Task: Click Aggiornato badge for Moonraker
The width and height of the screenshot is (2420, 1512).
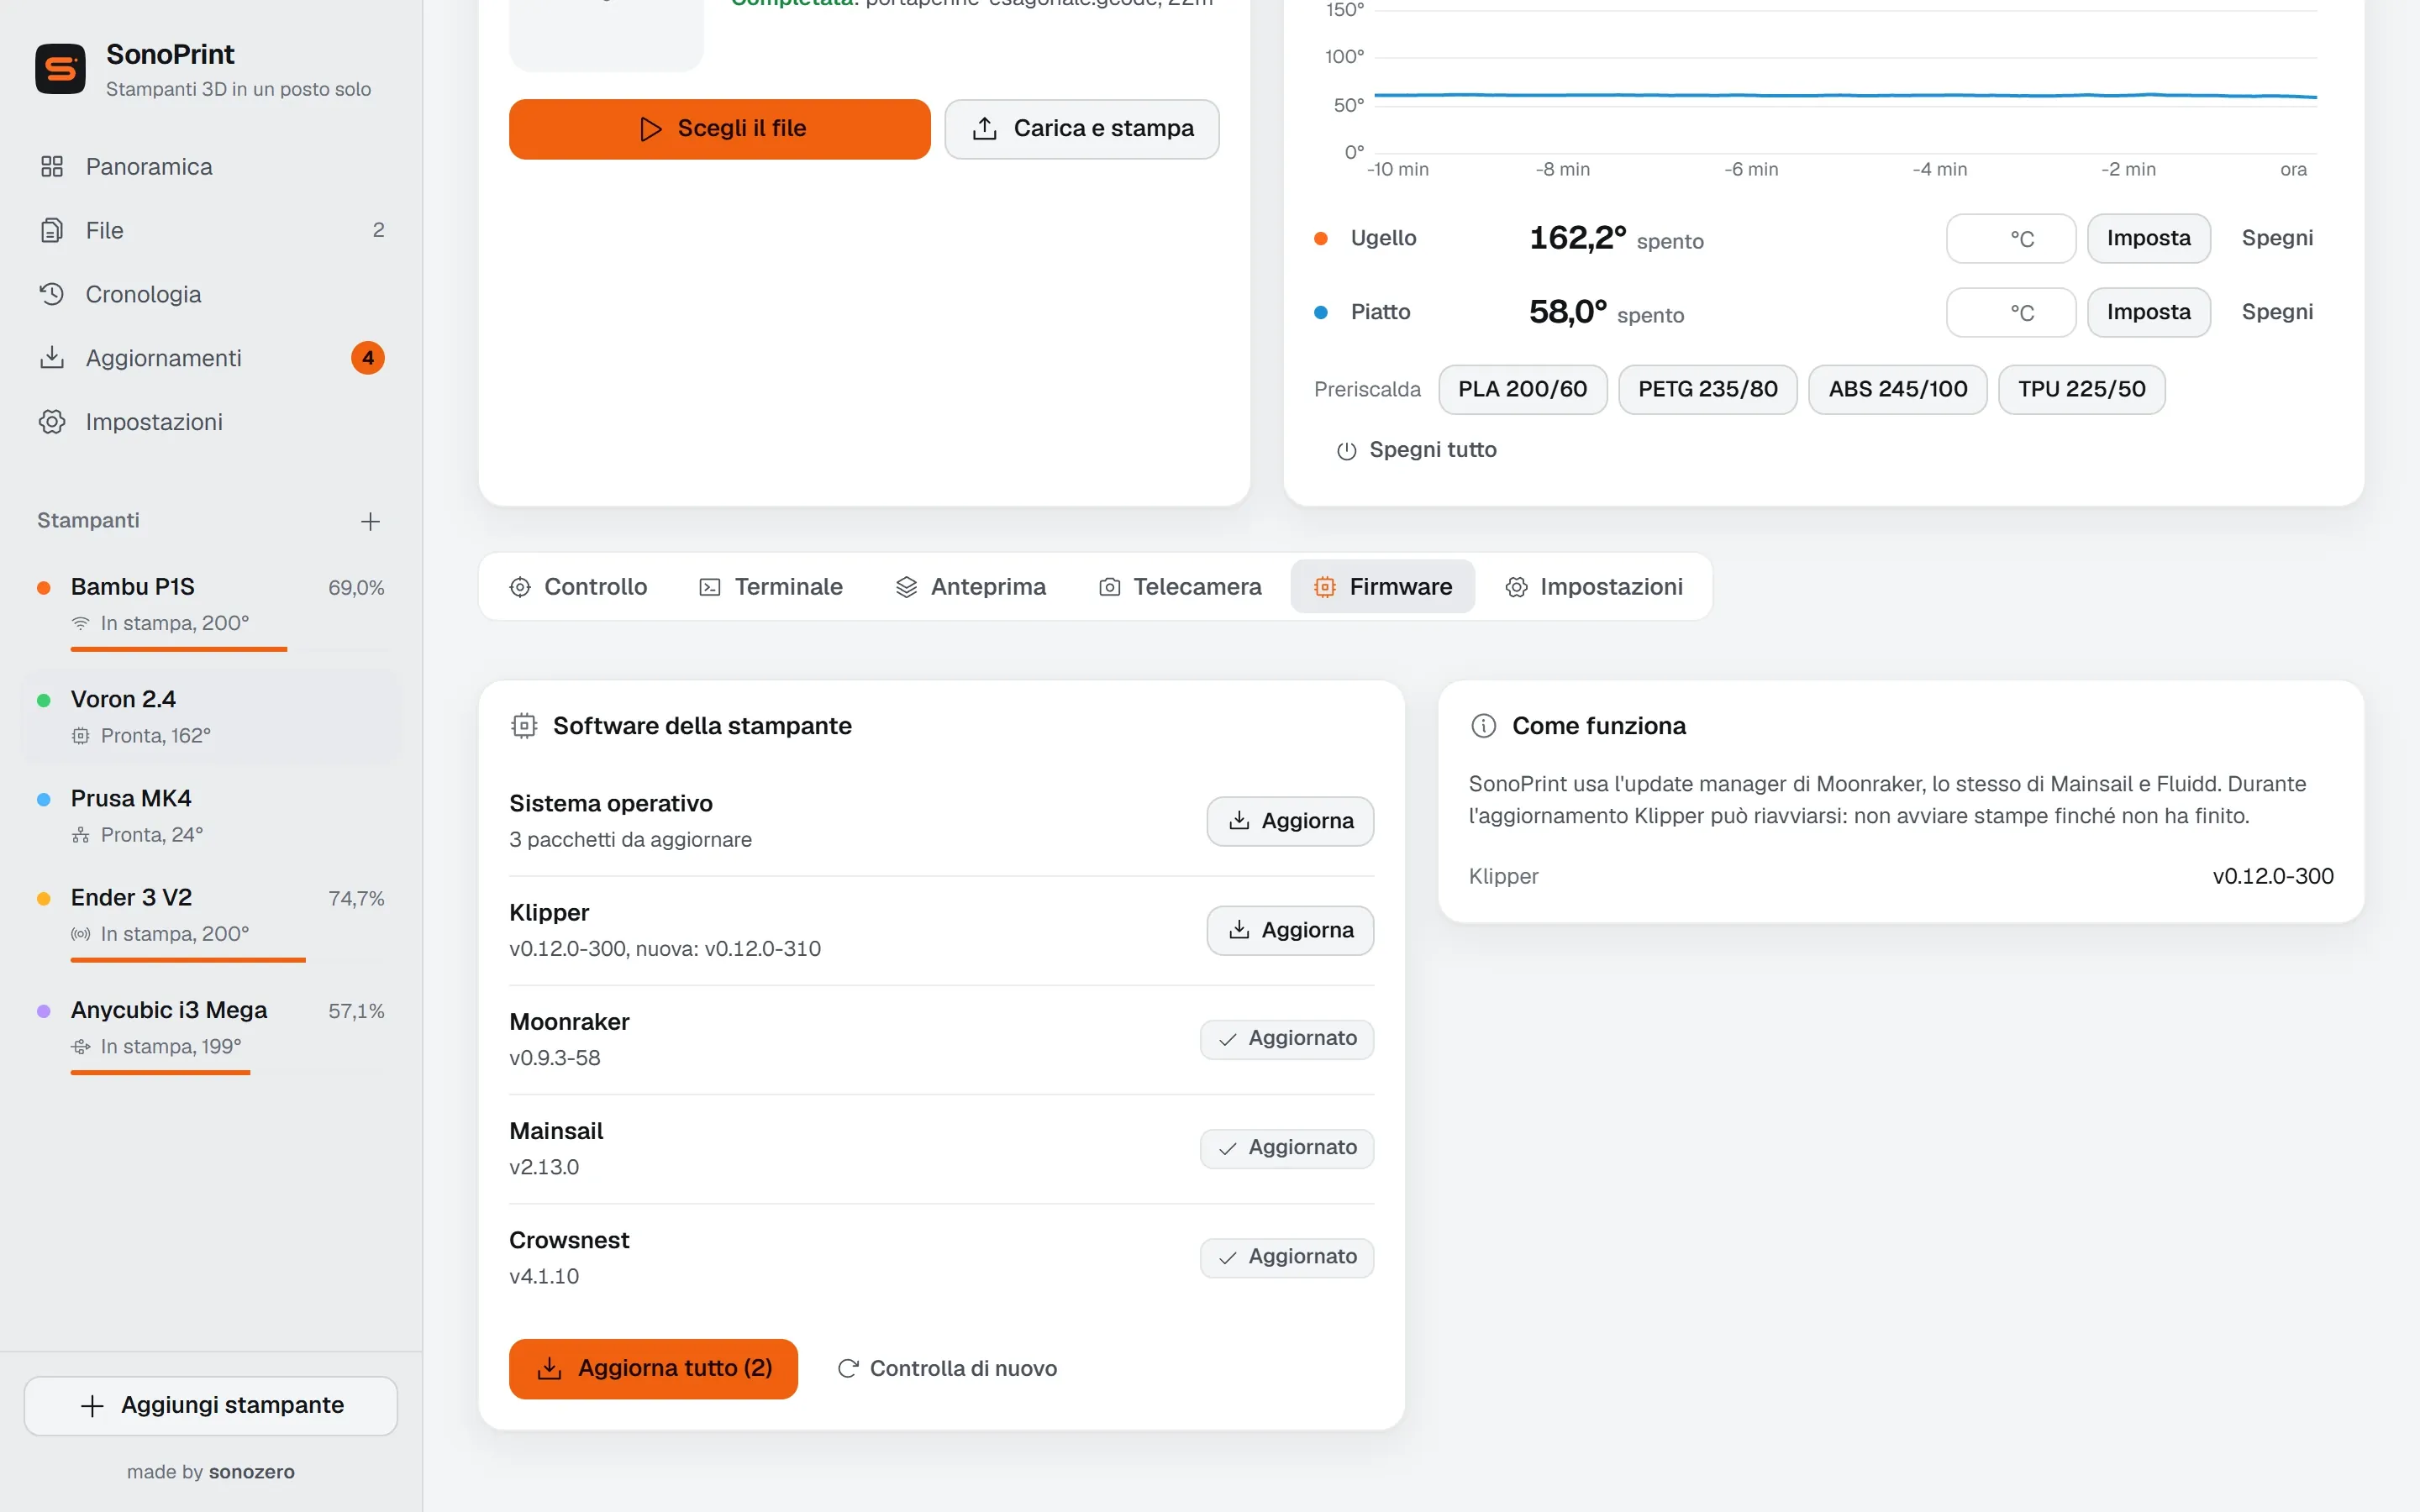Action: pyautogui.click(x=1287, y=1039)
